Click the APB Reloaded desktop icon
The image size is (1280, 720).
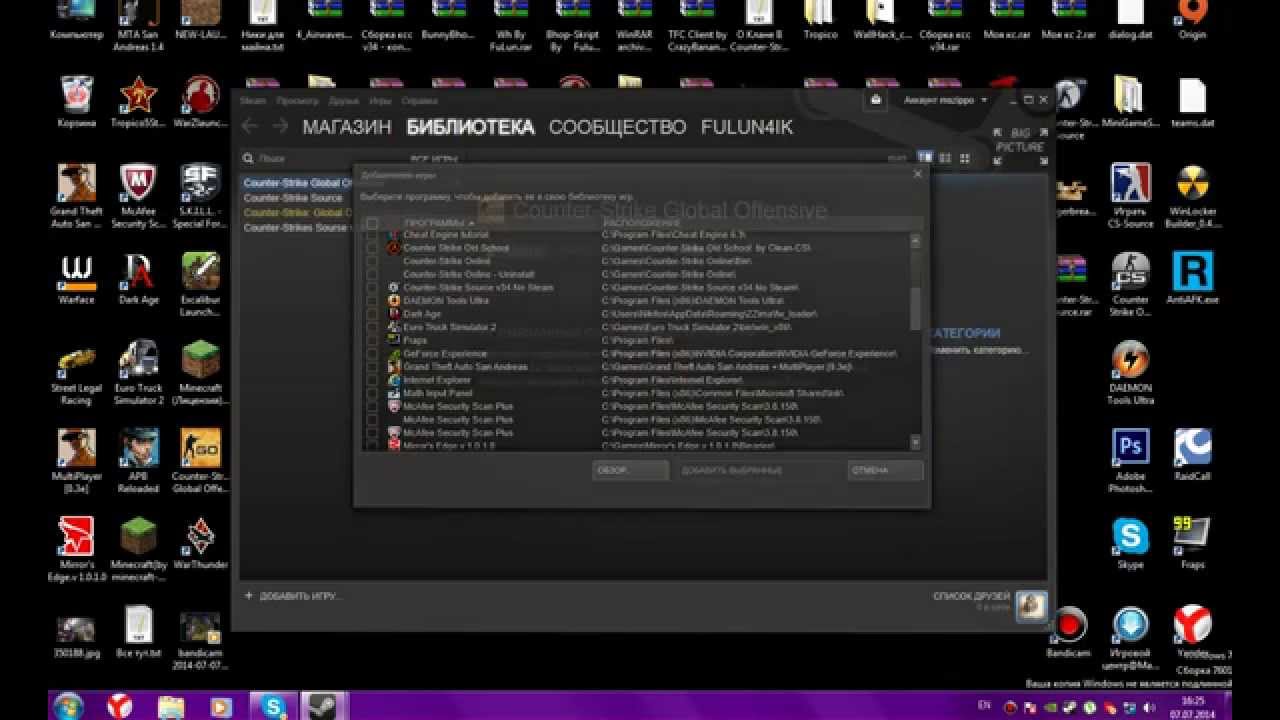[139, 461]
